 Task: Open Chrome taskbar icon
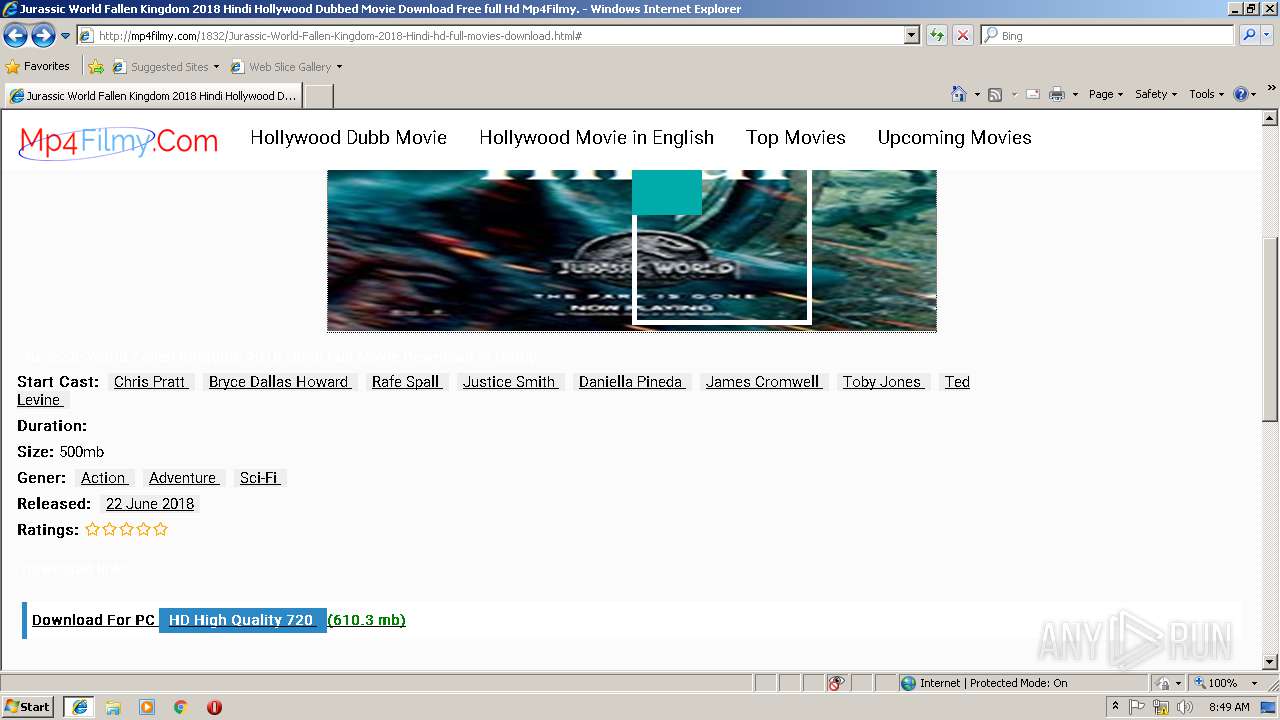[181, 707]
